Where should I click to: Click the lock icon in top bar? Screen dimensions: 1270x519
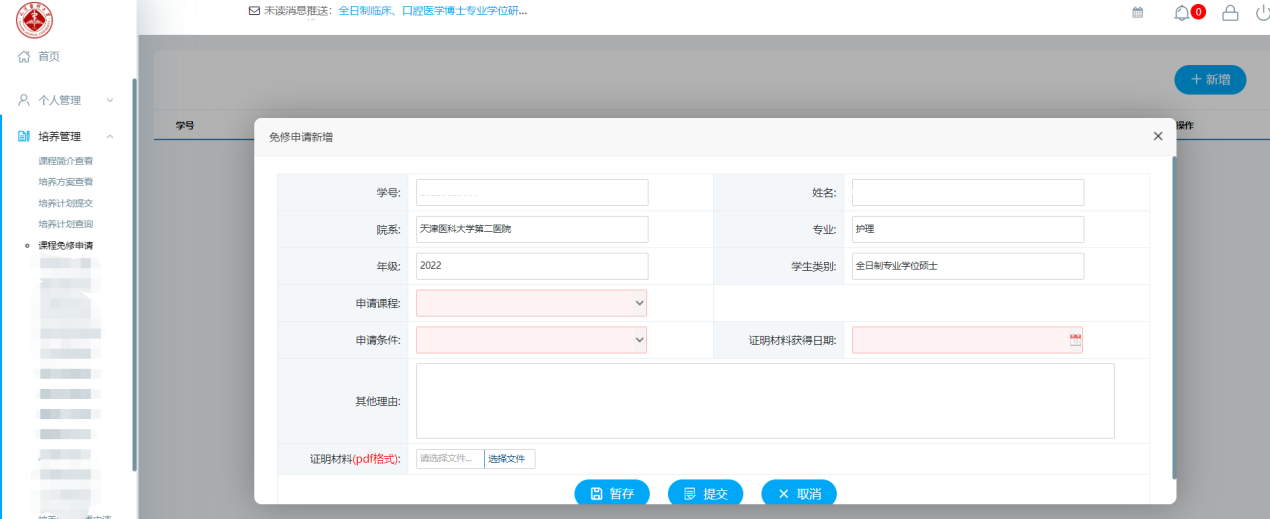pyautogui.click(x=1230, y=13)
